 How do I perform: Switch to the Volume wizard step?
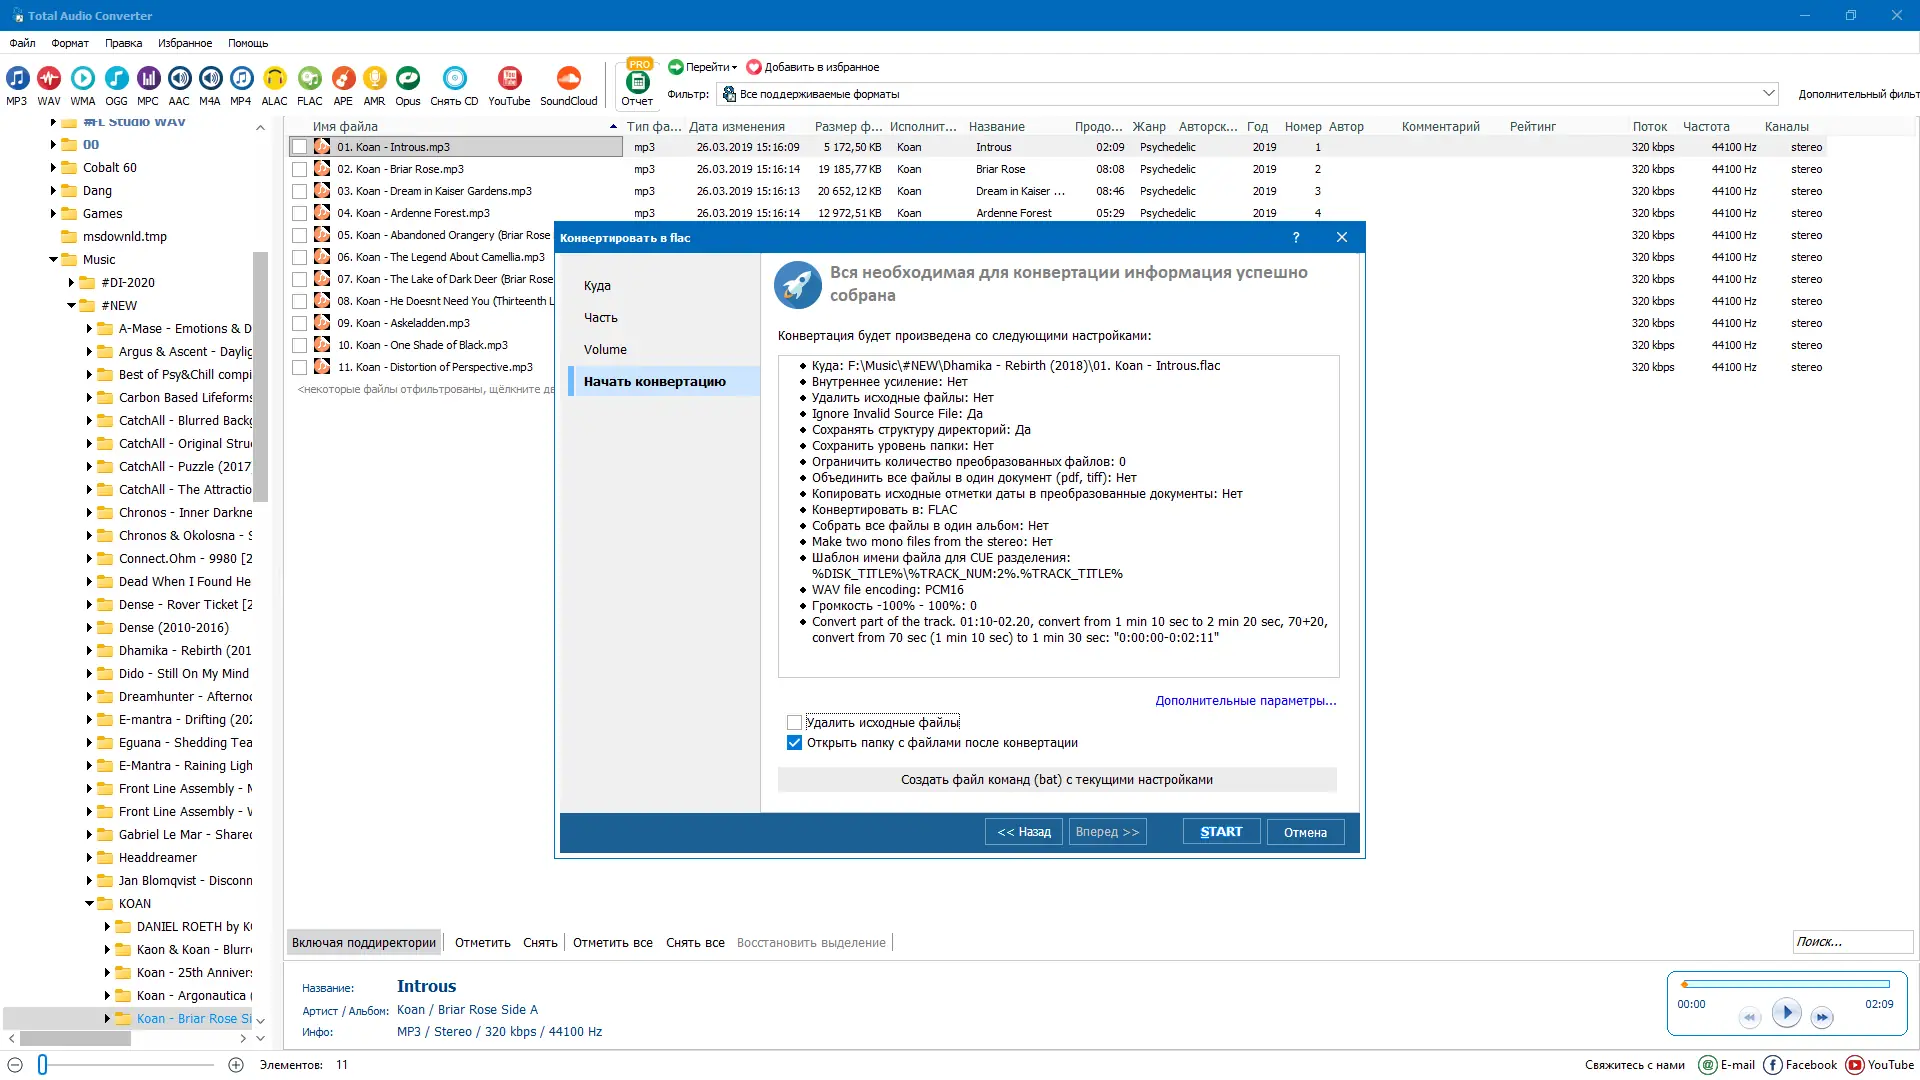(605, 350)
